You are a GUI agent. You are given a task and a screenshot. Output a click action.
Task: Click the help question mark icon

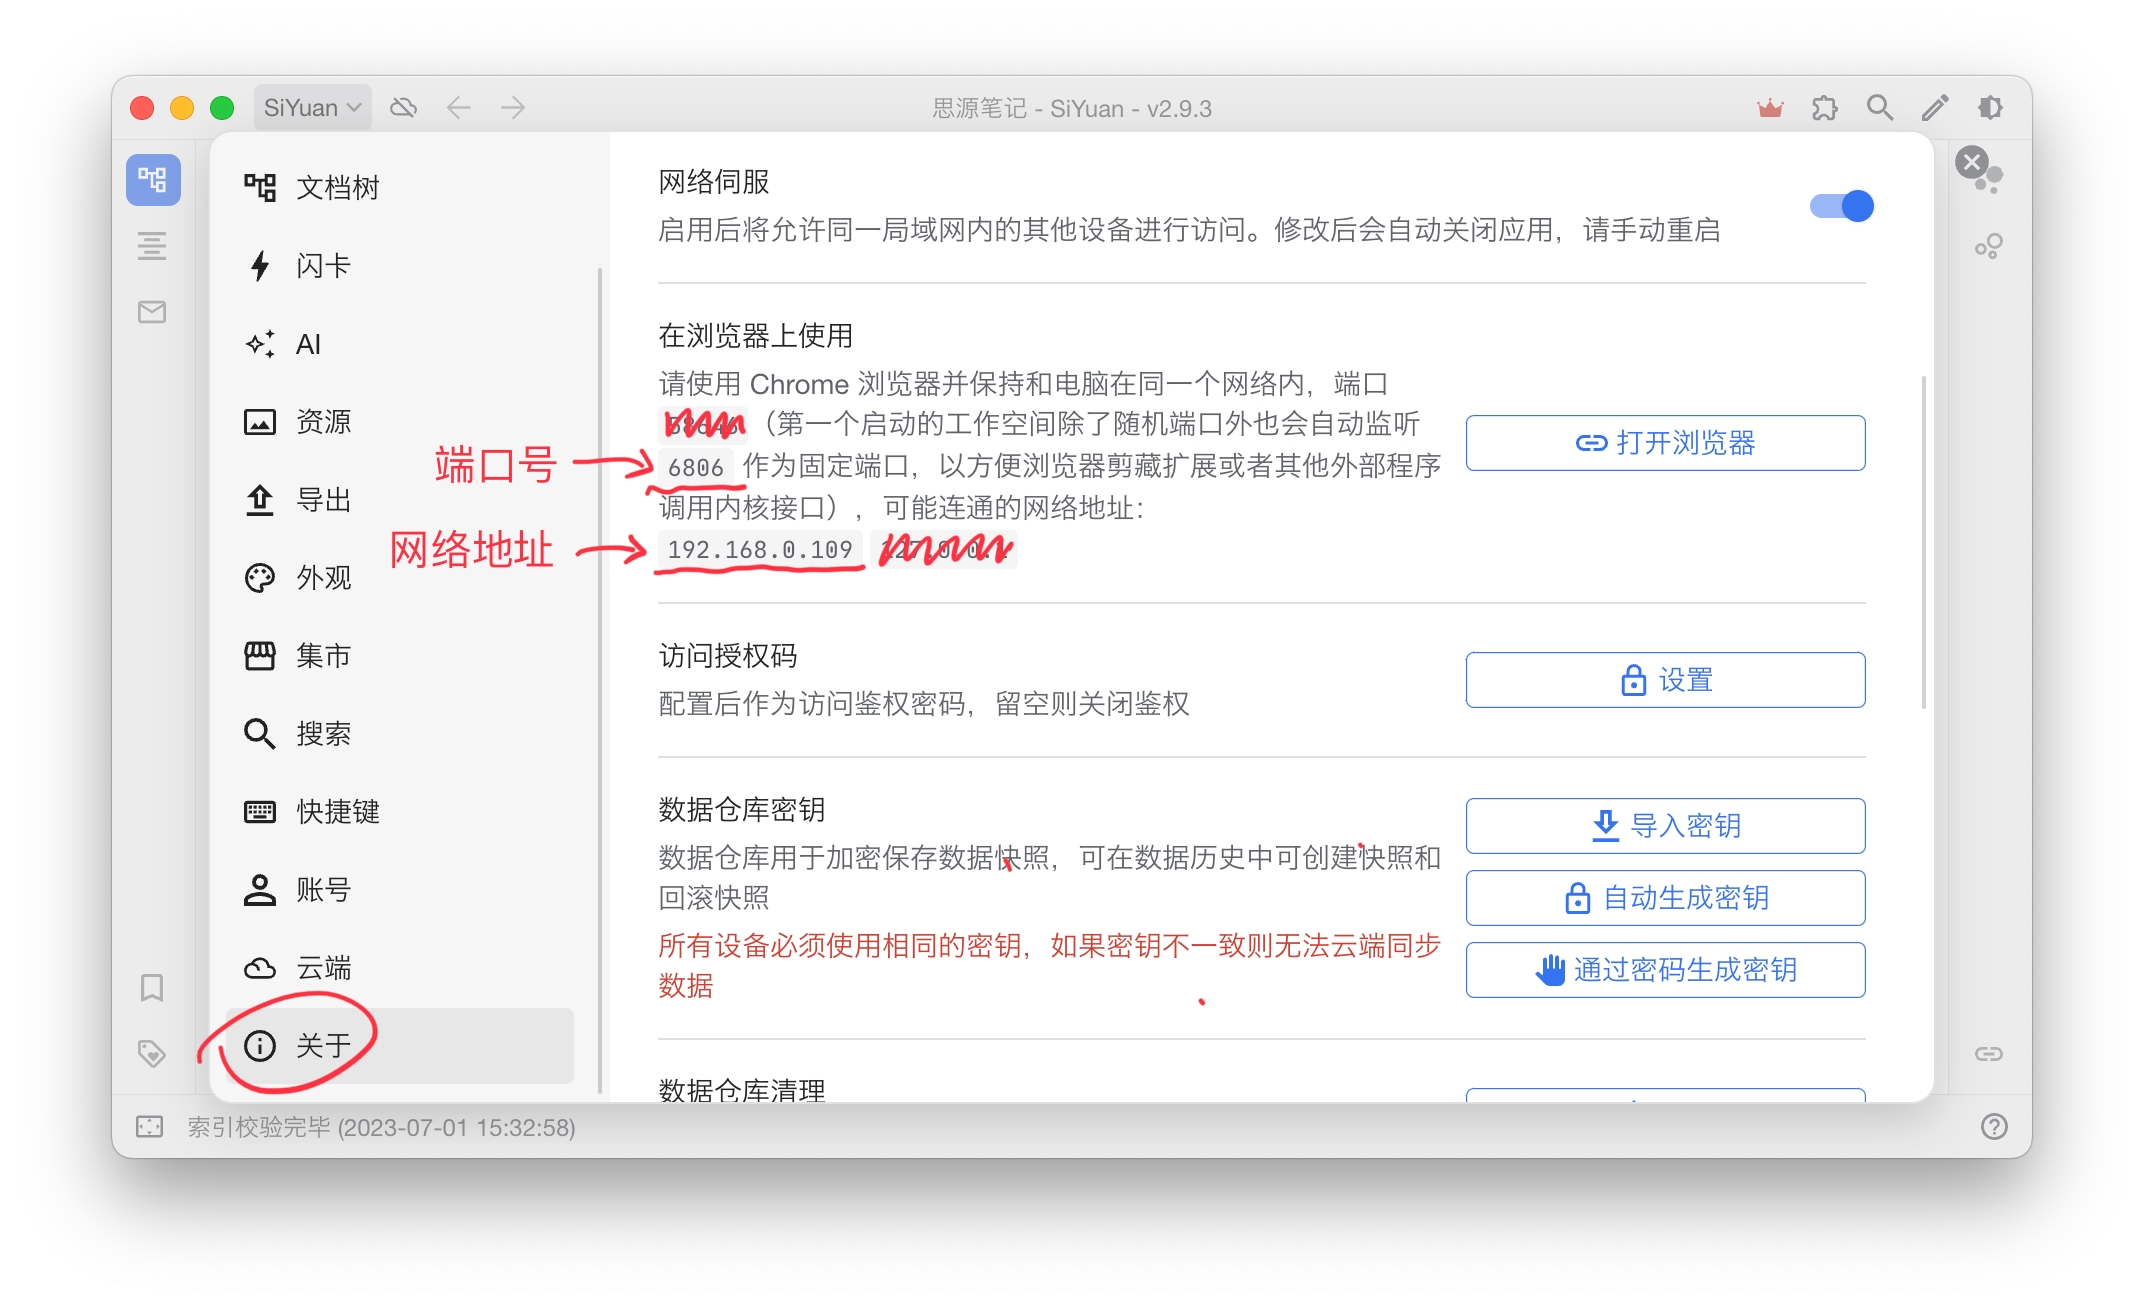click(x=1994, y=1127)
